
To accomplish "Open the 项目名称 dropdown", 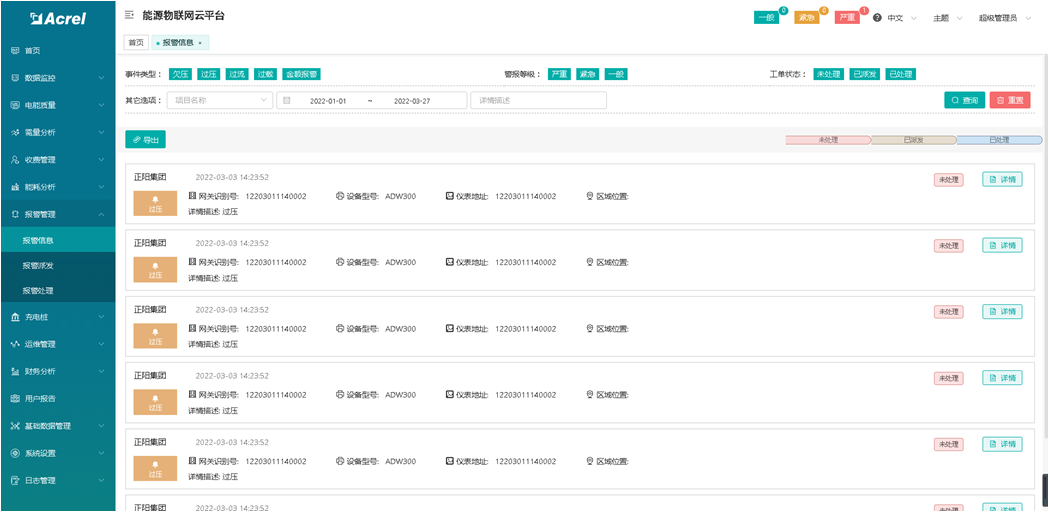I will click(220, 100).
